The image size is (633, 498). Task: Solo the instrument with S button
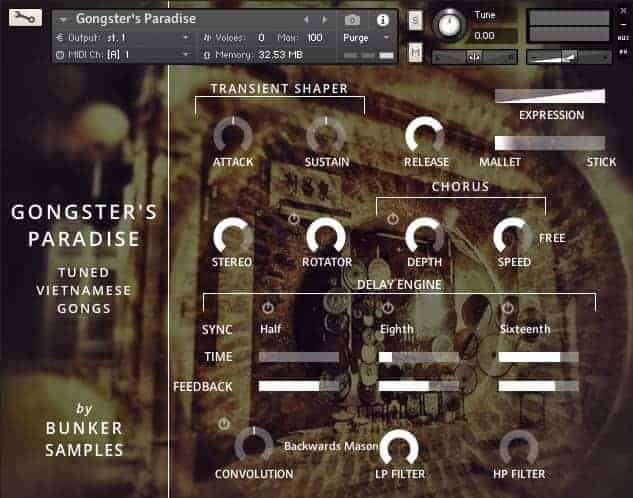coord(415,20)
